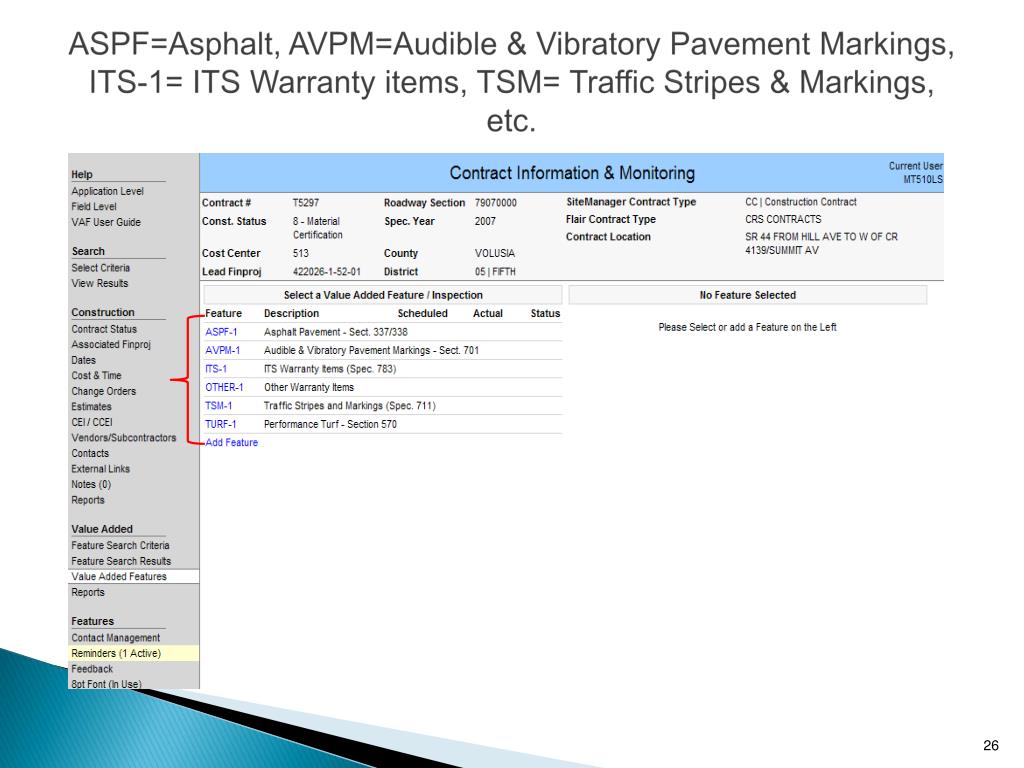Image resolution: width=1024 pixels, height=768 pixels.
Task: Open Change Orders section
Action: (x=103, y=391)
